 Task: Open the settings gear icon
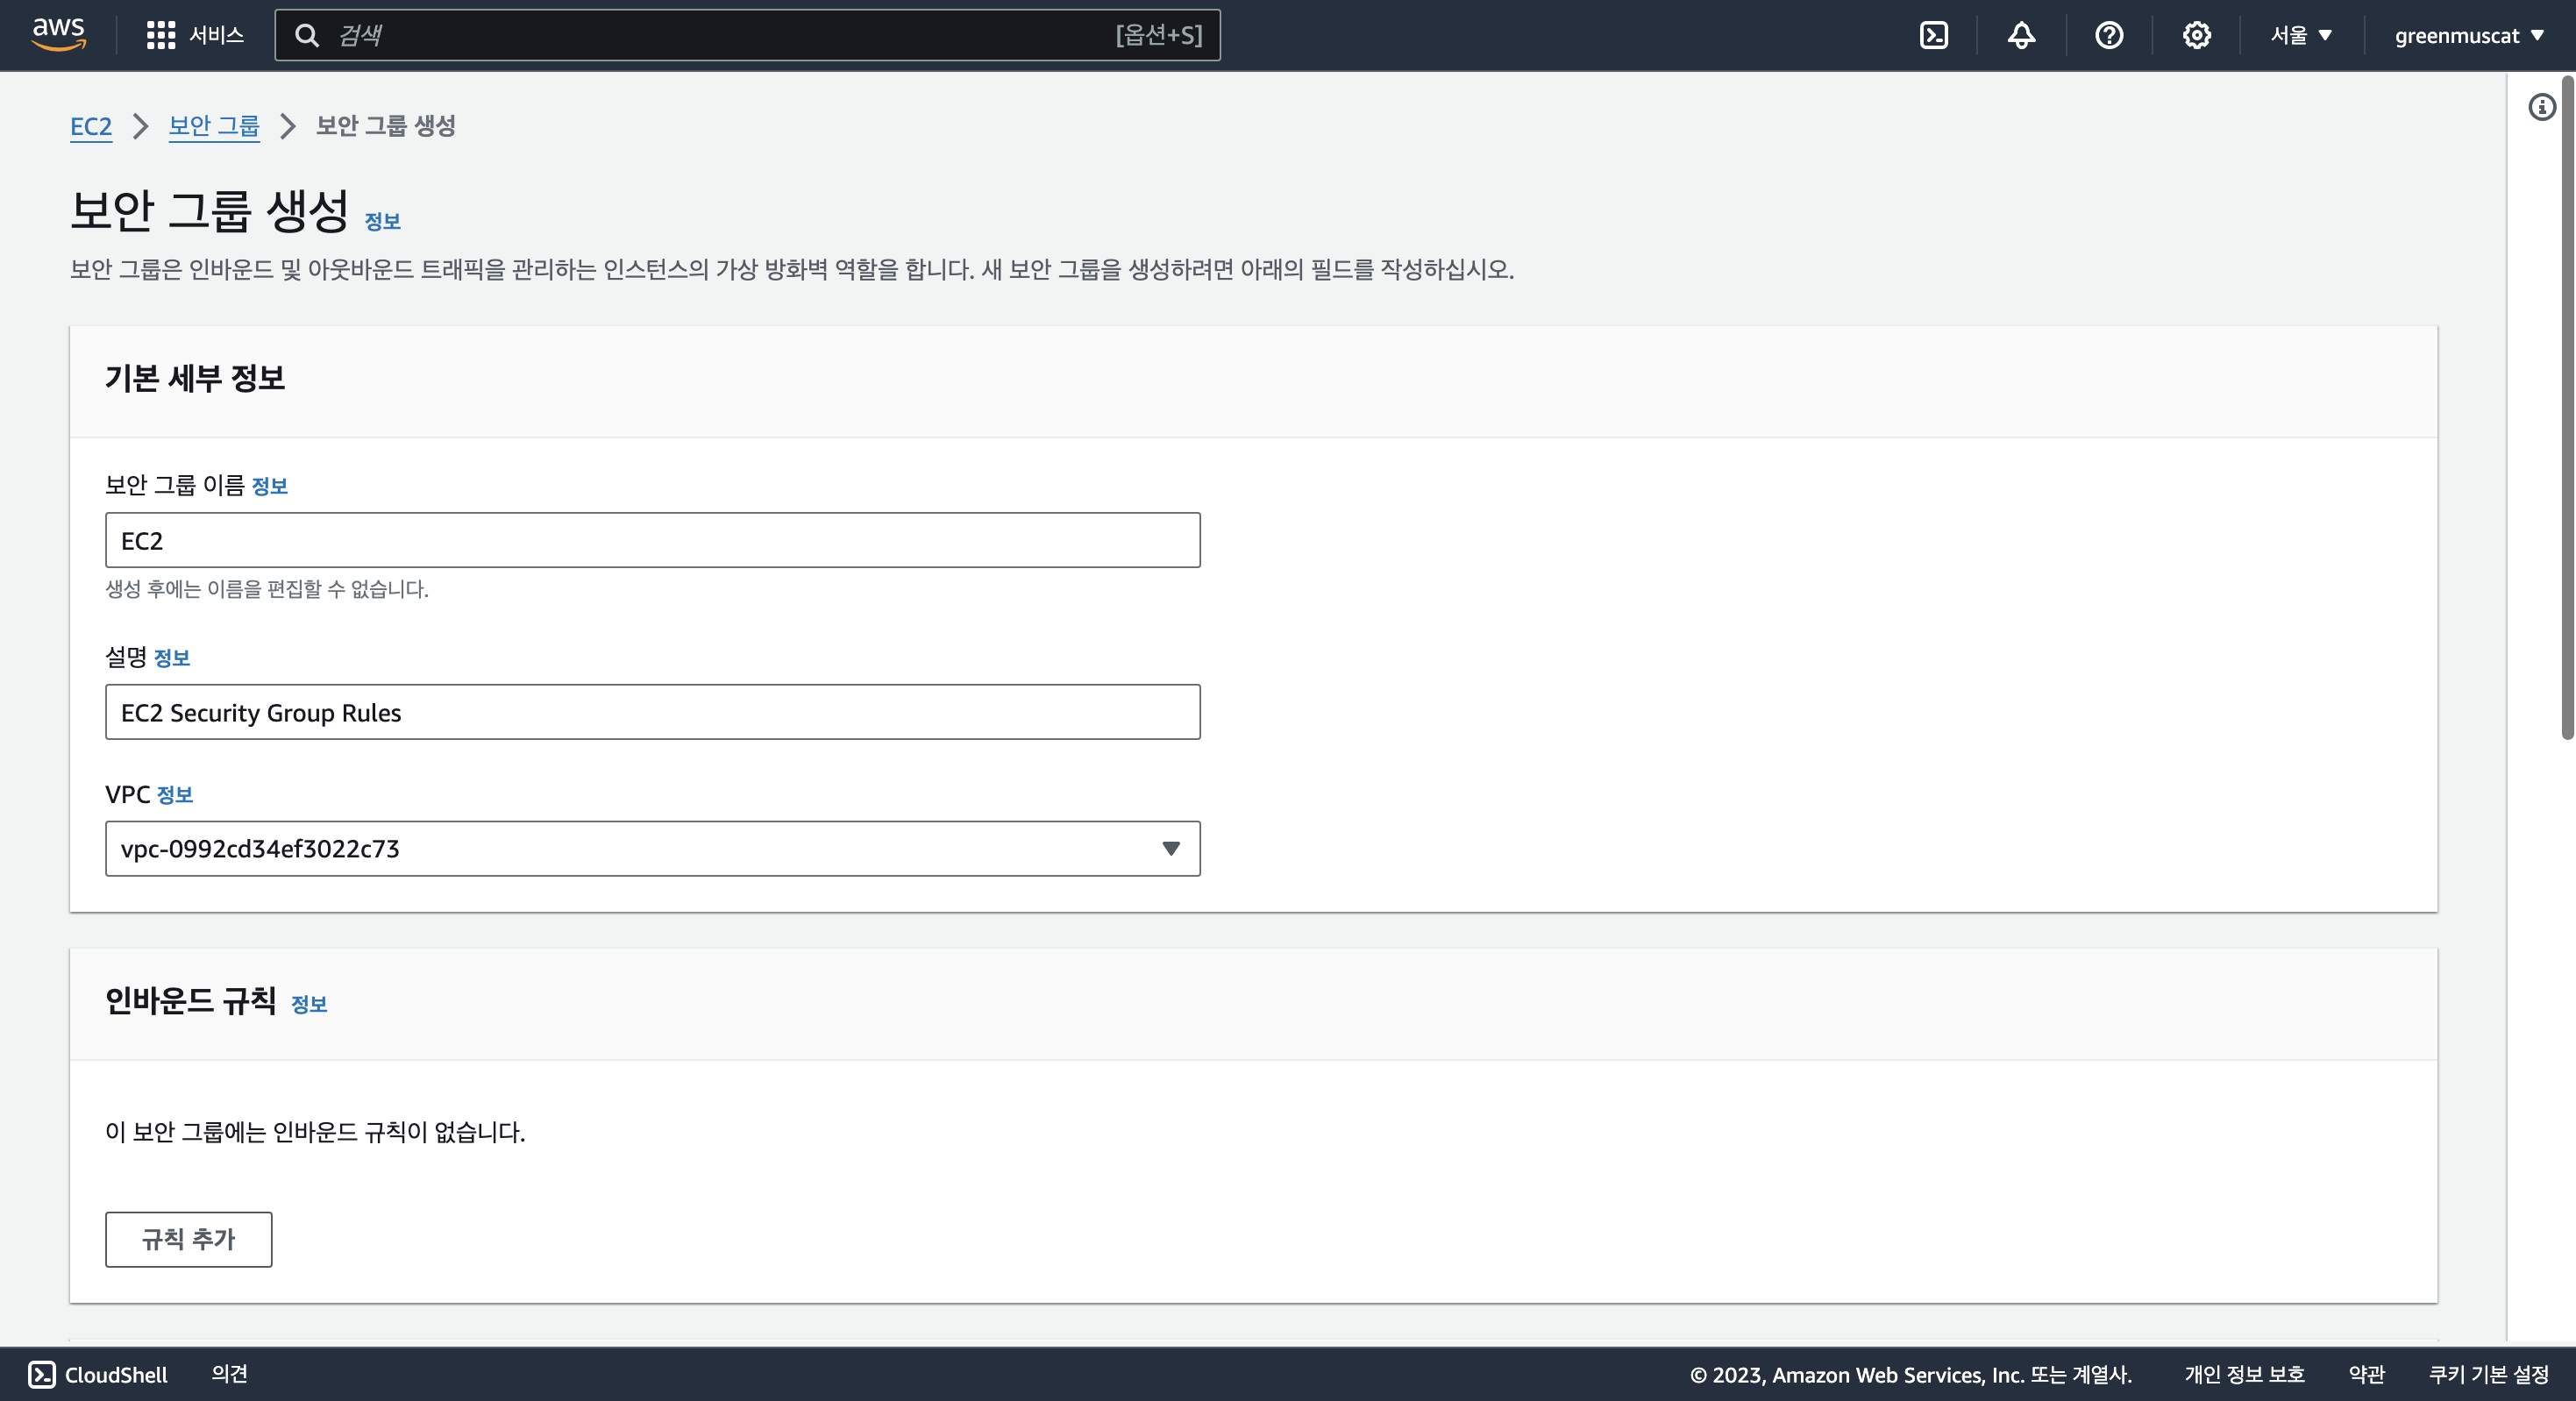(x=2196, y=35)
